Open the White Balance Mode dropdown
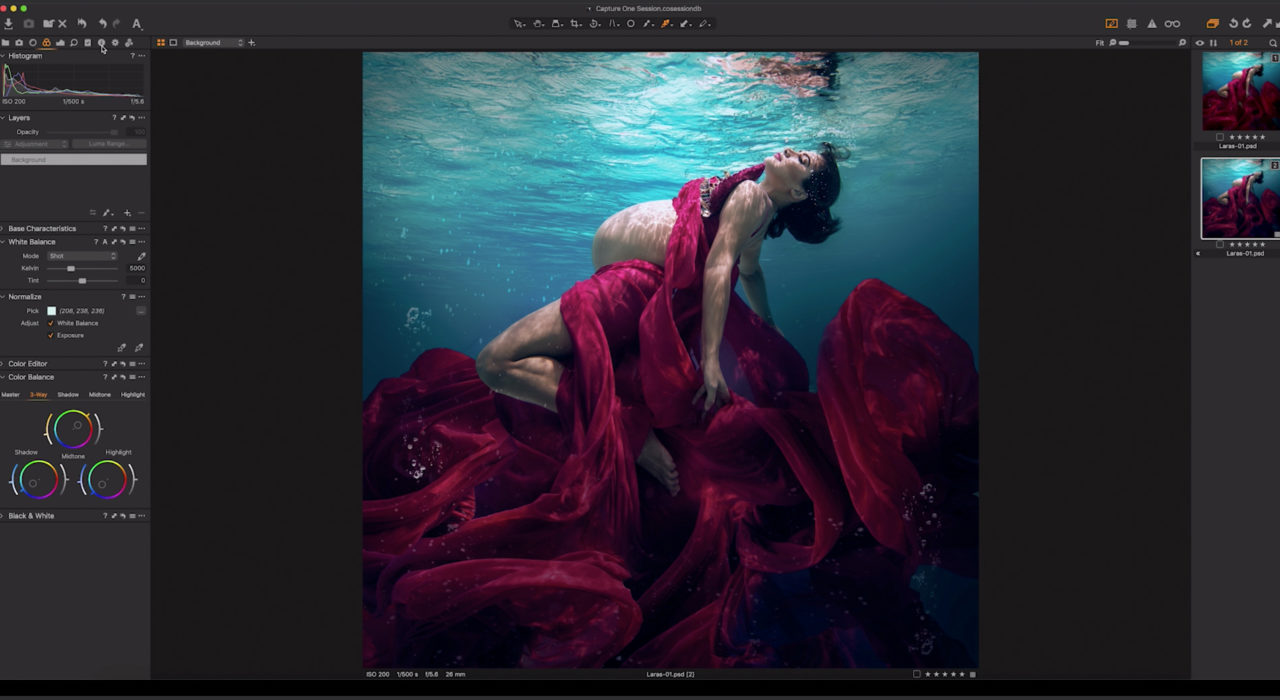 [82, 256]
